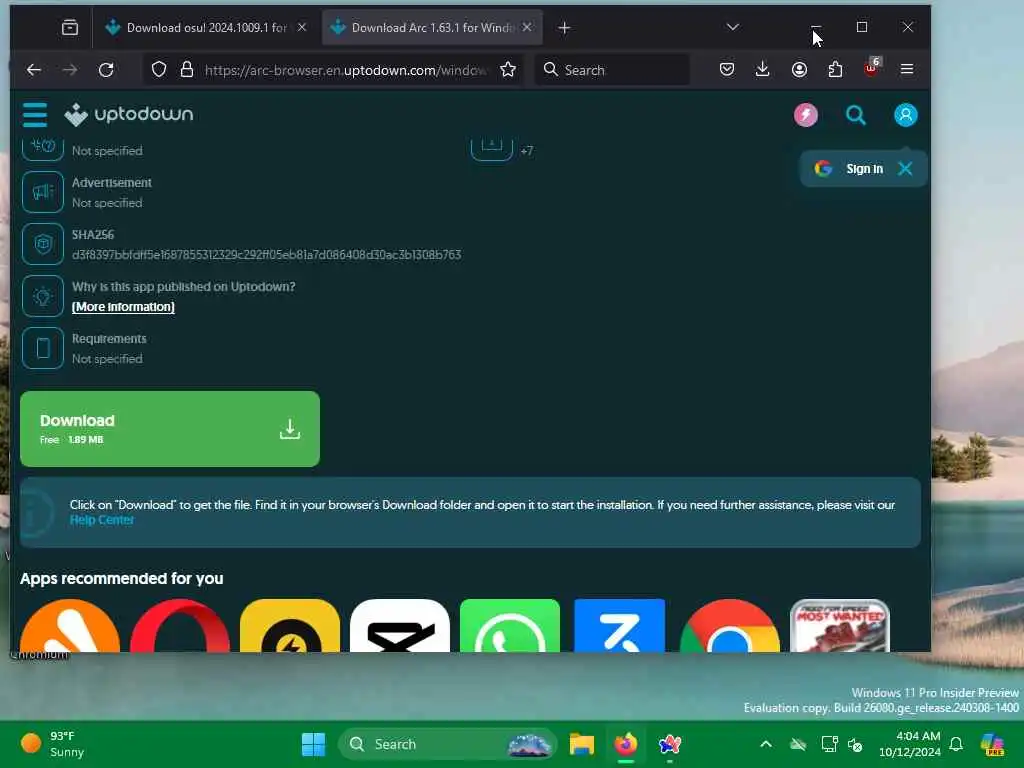The width and height of the screenshot is (1024, 768).
Task: Open the notifications bell
Action: tap(956, 744)
